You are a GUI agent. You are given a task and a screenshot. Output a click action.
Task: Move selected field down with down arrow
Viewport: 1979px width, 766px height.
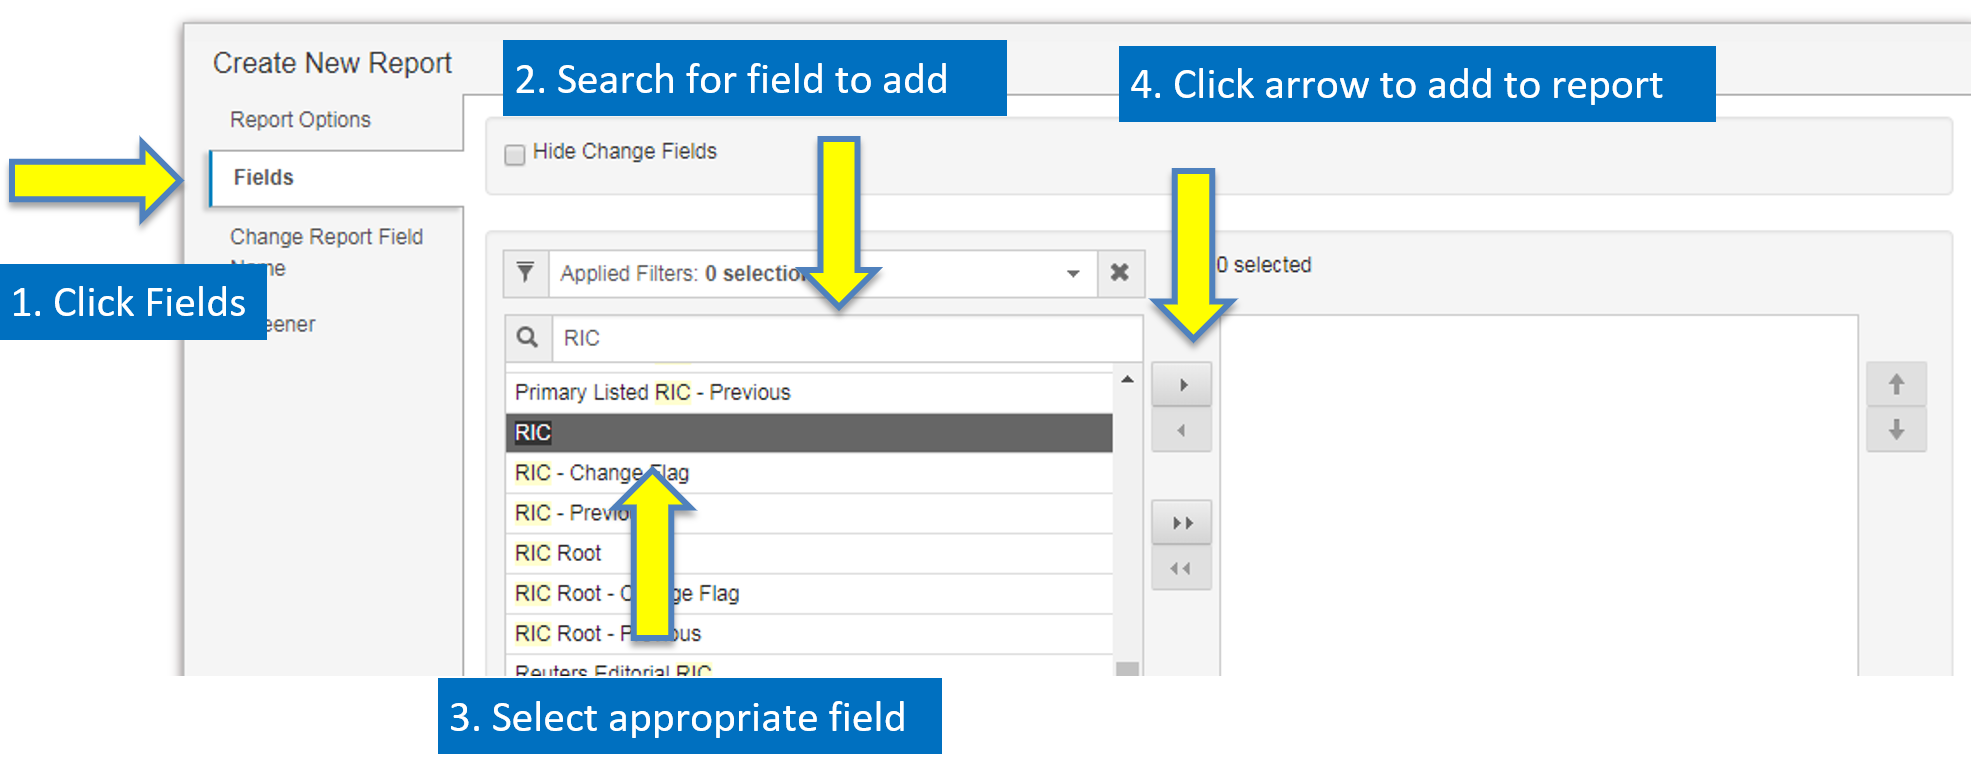(x=1896, y=431)
